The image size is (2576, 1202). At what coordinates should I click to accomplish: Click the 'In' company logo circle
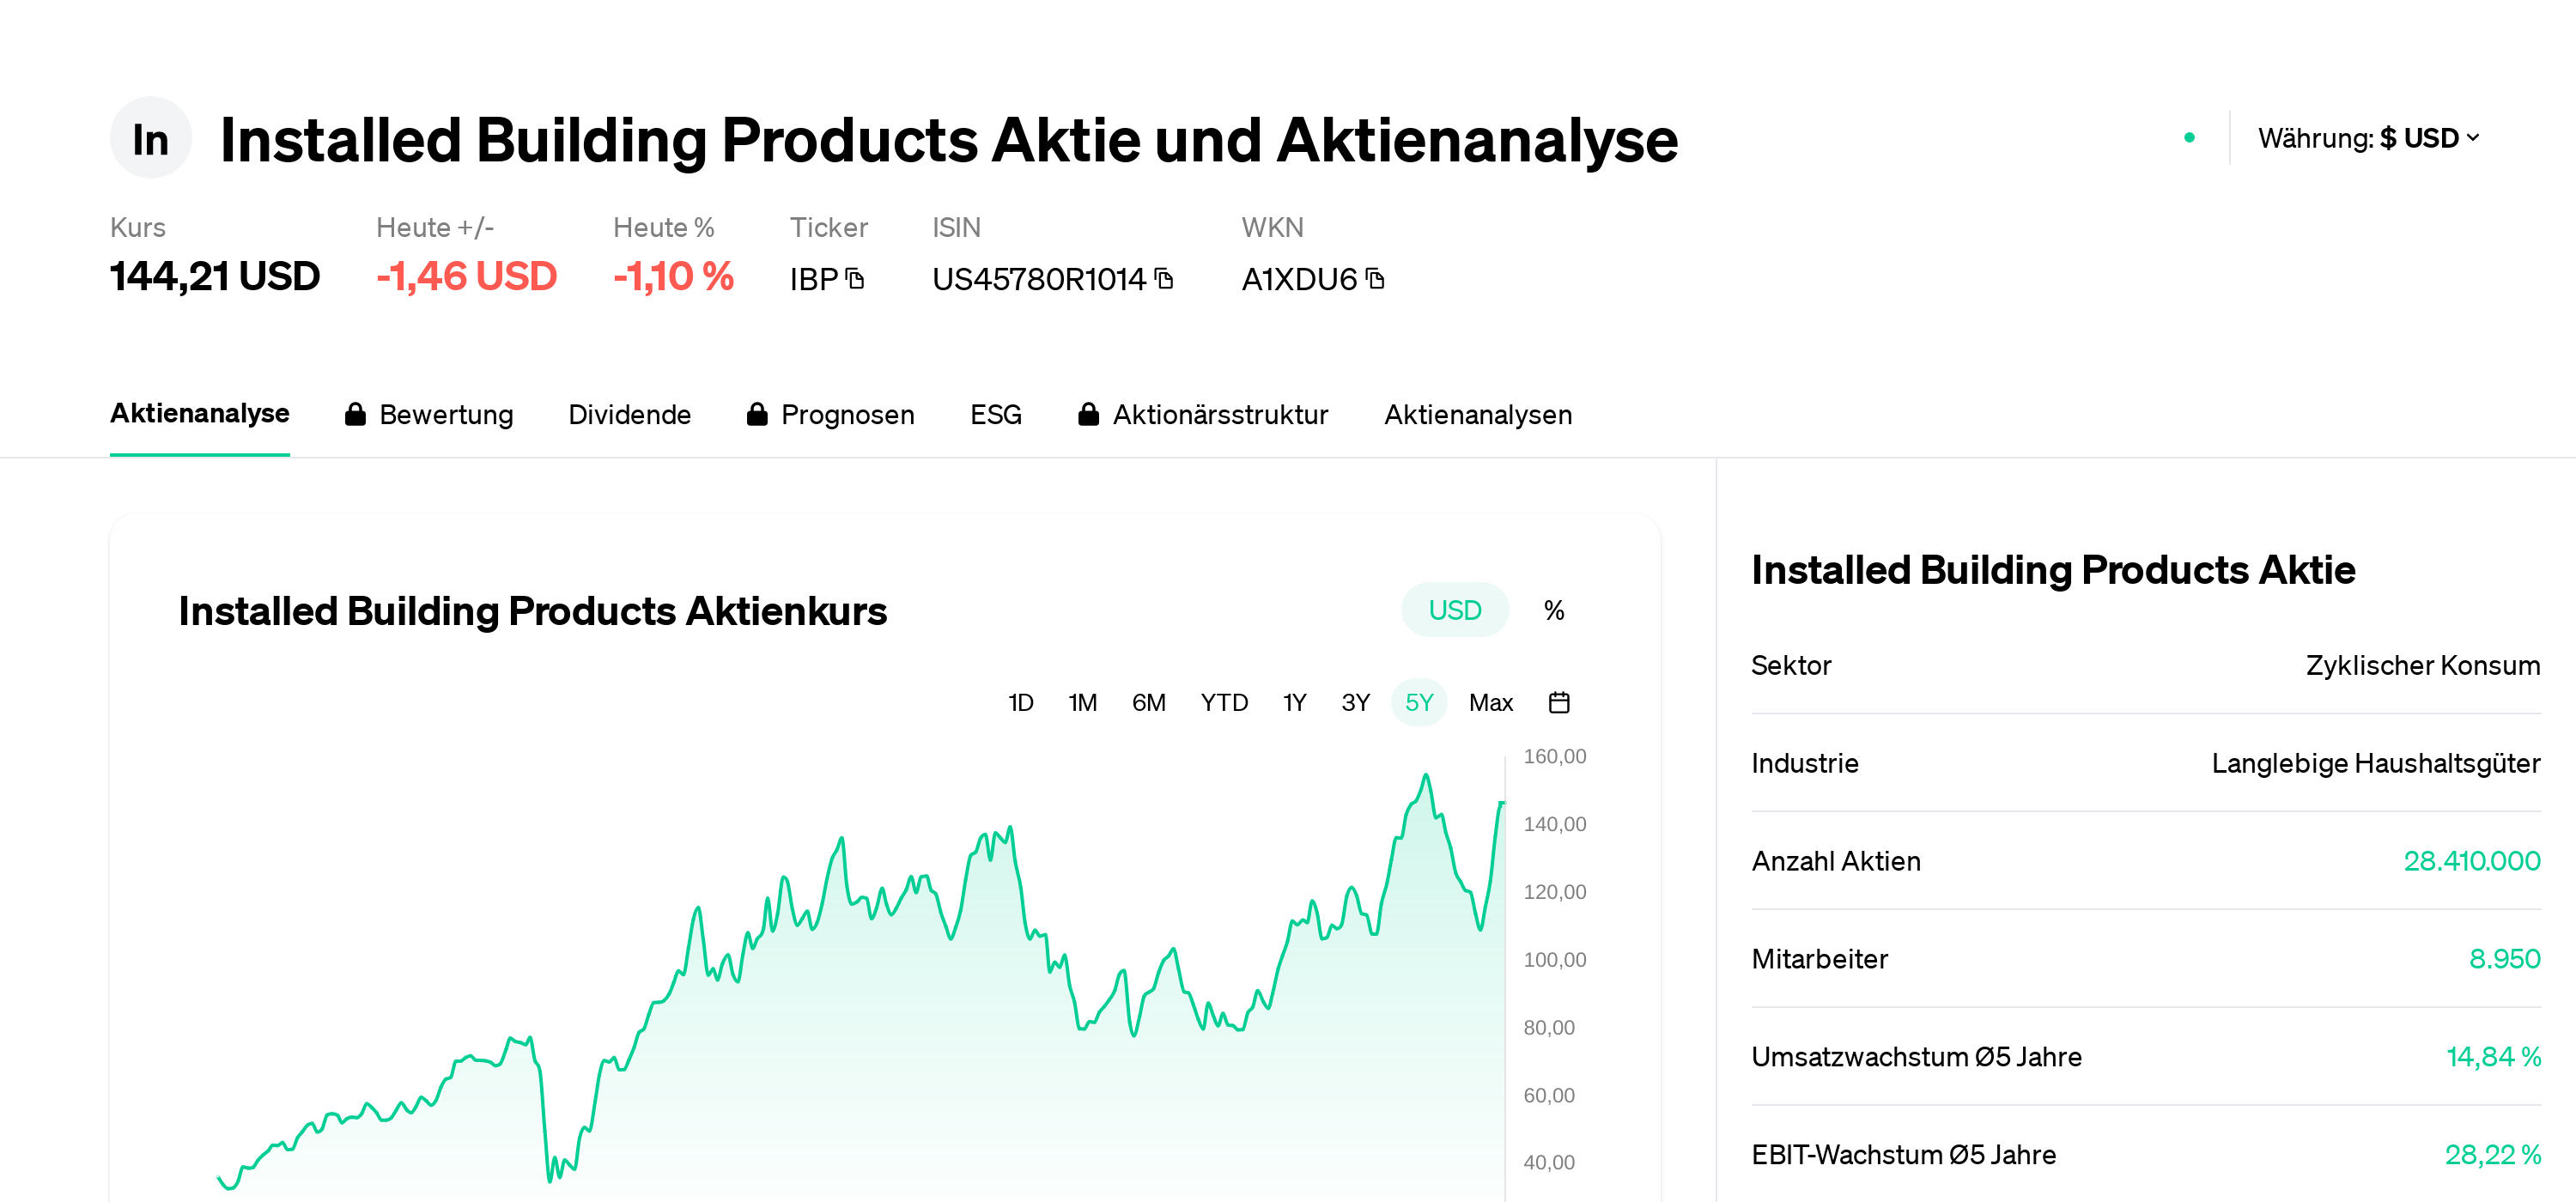click(x=150, y=138)
